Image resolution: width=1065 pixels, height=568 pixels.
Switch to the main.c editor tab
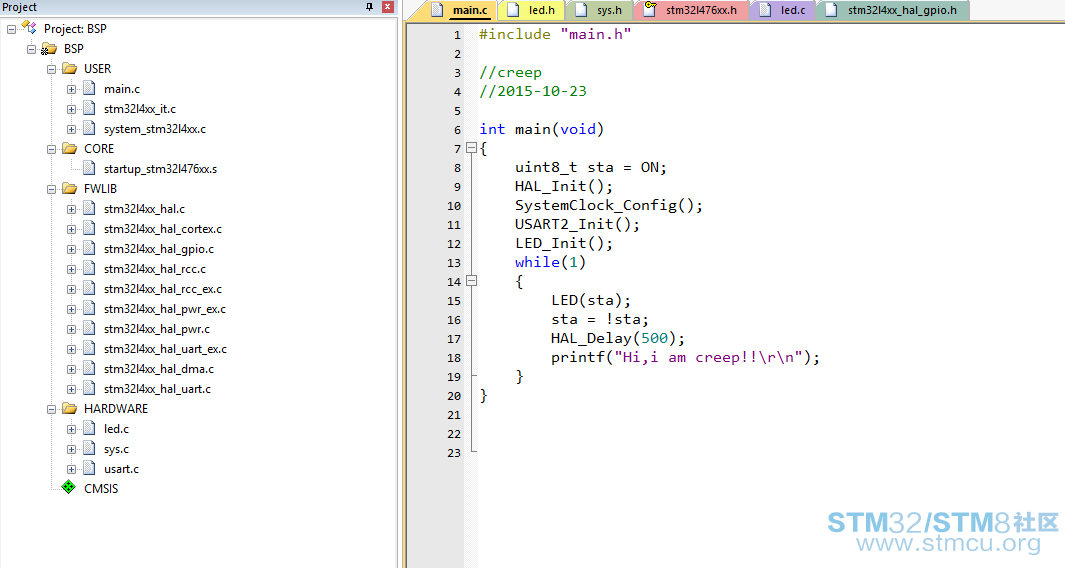click(461, 10)
